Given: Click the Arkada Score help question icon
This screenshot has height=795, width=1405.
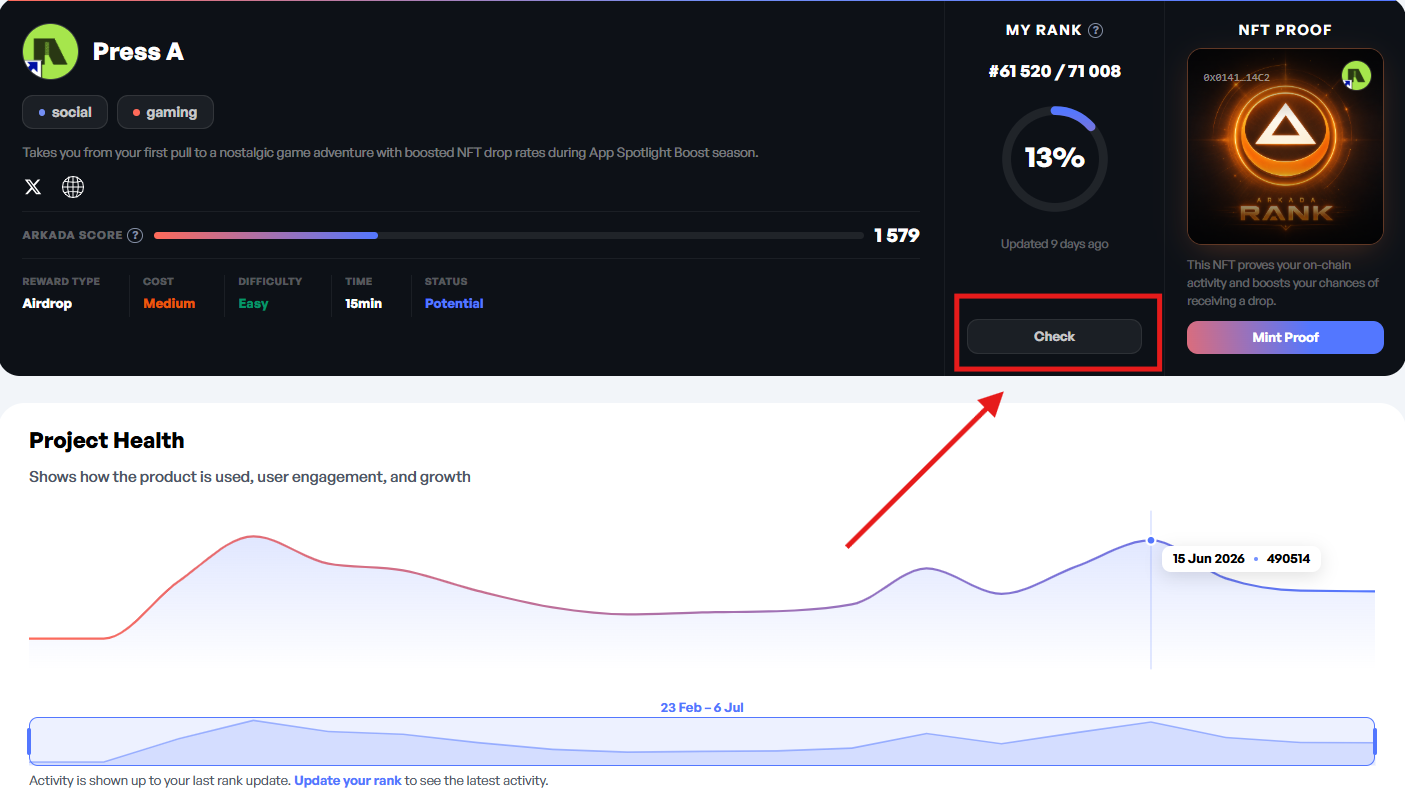Looking at the screenshot, I should pyautogui.click(x=135, y=236).
